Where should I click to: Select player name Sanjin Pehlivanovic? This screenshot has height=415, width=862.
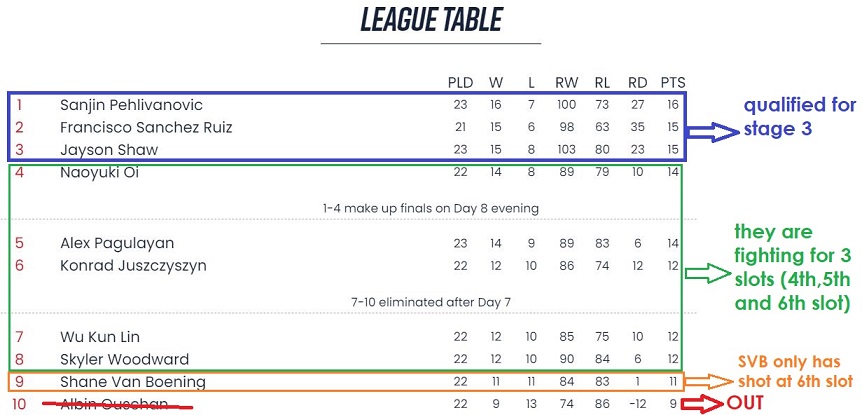(131, 105)
